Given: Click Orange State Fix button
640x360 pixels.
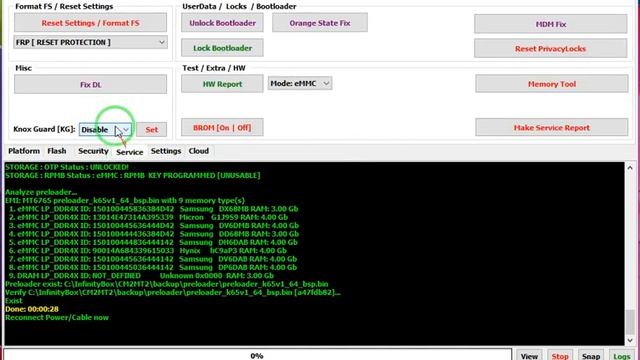Looking at the screenshot, I should point(320,23).
